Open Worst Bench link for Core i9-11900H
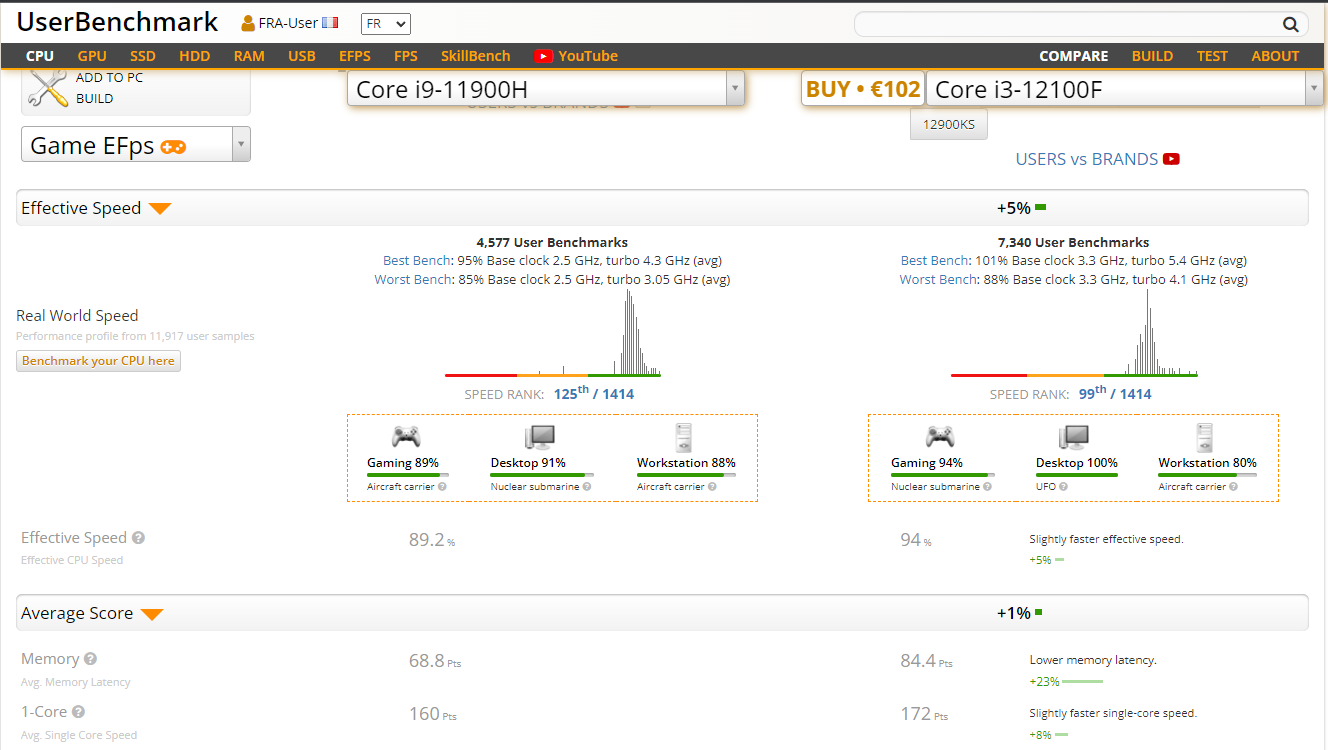The width and height of the screenshot is (1328, 750). (414, 280)
